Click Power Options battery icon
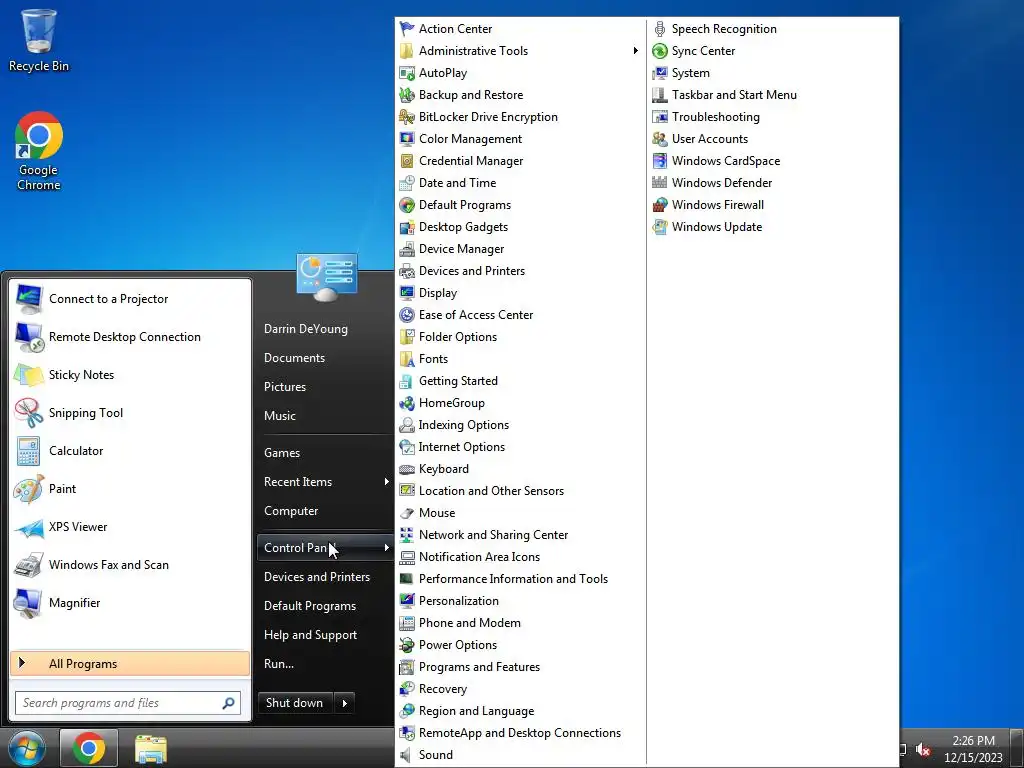 tap(407, 645)
